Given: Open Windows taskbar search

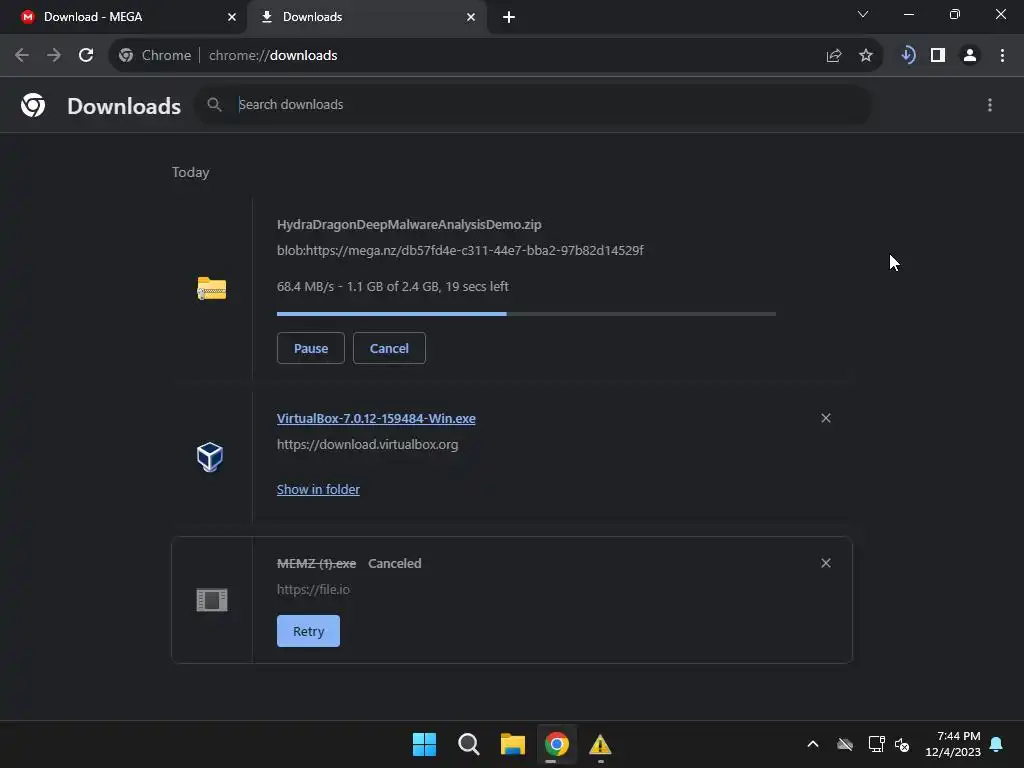Looking at the screenshot, I should pos(469,744).
